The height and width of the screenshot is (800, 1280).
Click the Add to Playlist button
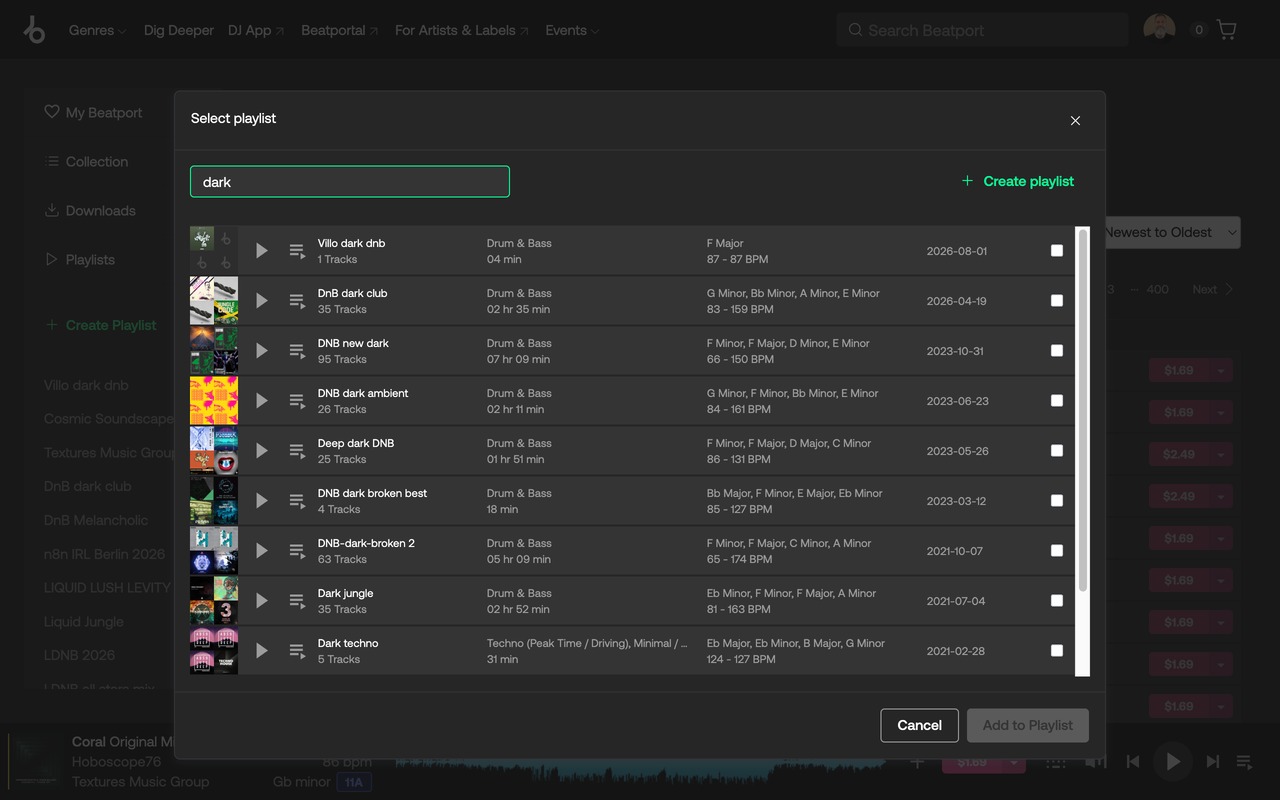[1028, 726]
